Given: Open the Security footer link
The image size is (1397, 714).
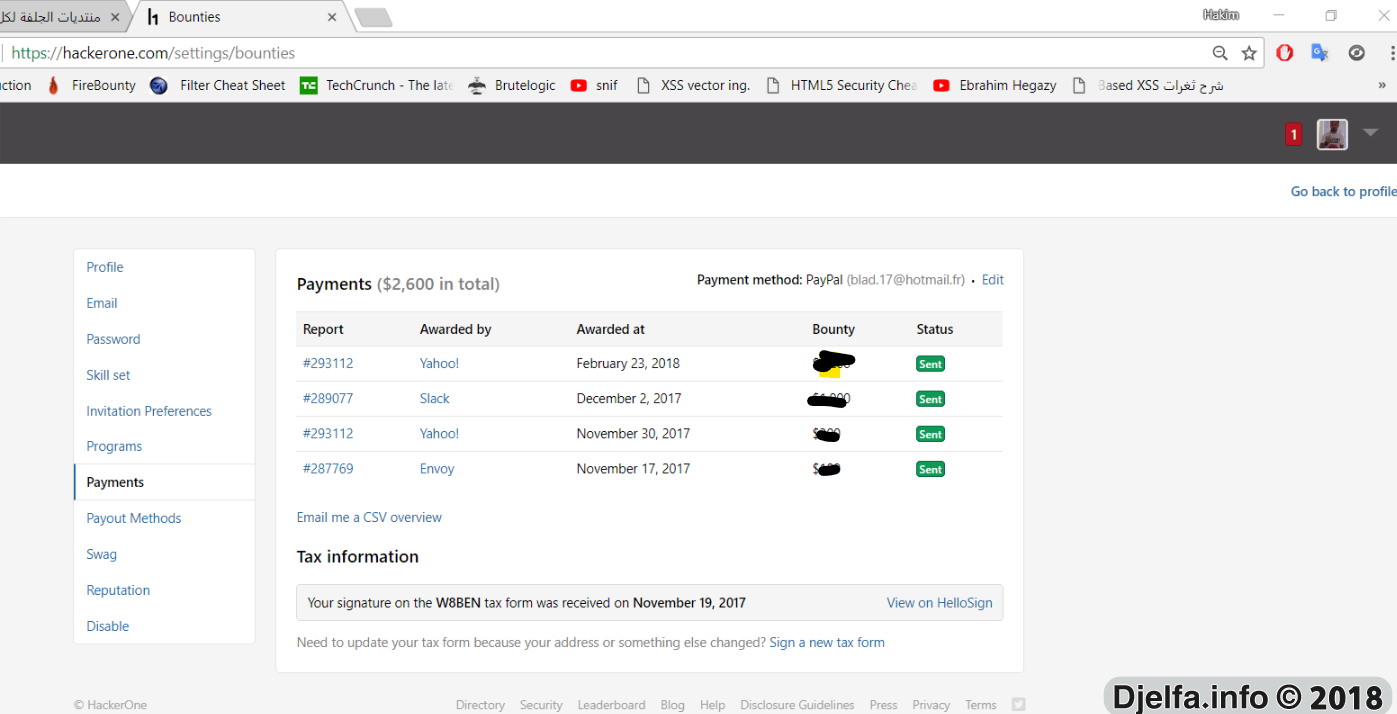Looking at the screenshot, I should 541,705.
